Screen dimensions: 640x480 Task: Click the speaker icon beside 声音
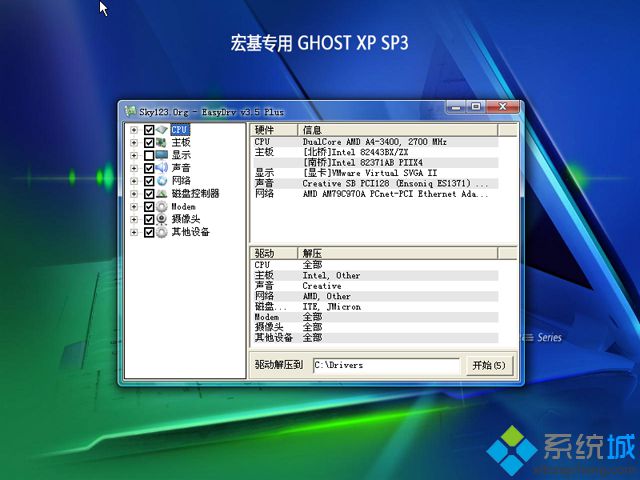point(162,168)
